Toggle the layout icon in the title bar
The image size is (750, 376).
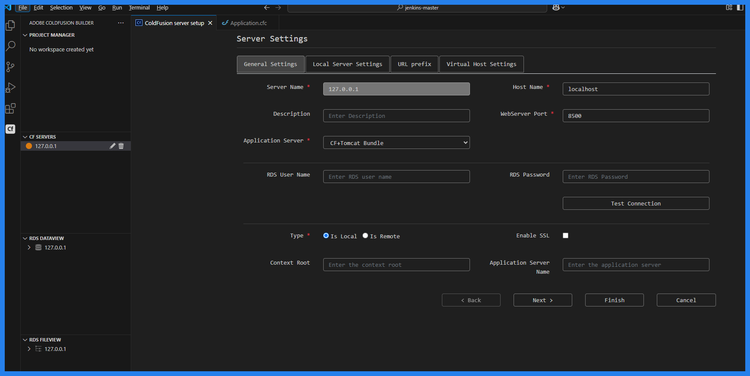click(x=729, y=8)
